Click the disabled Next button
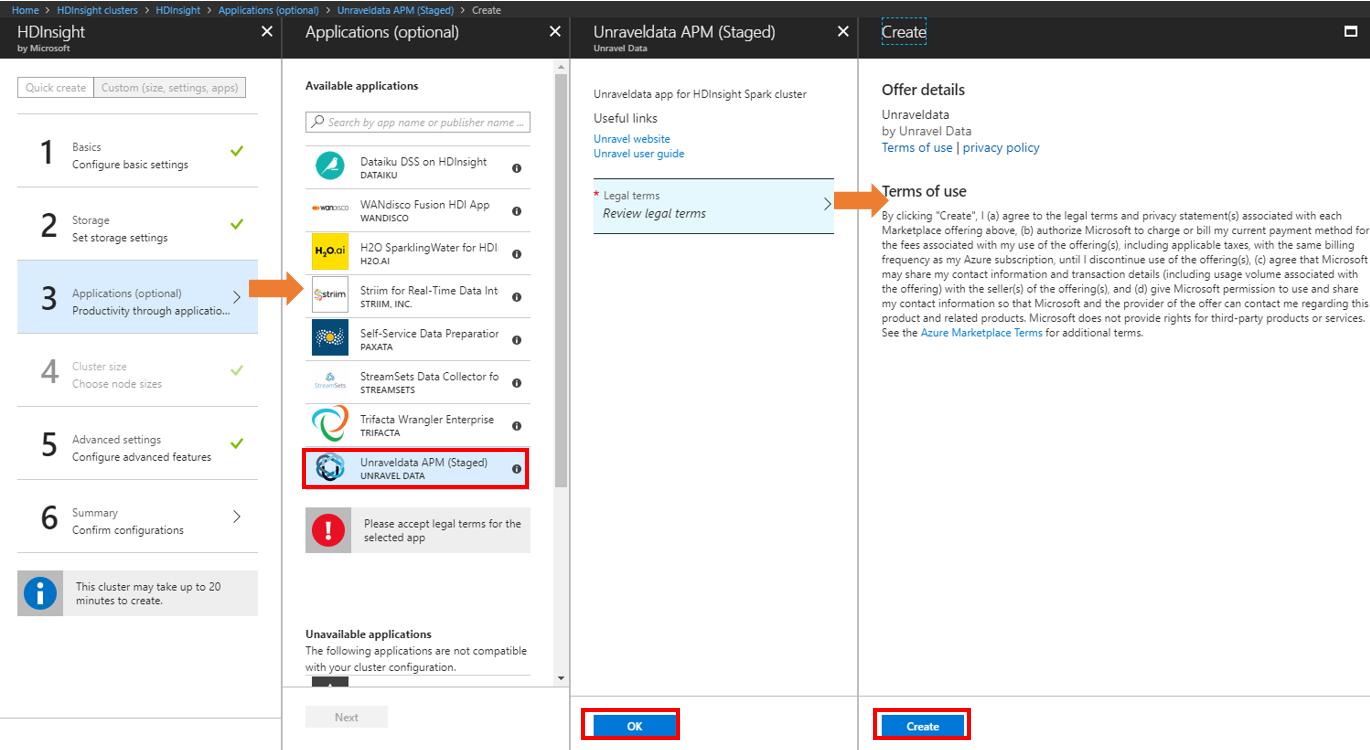 346,717
